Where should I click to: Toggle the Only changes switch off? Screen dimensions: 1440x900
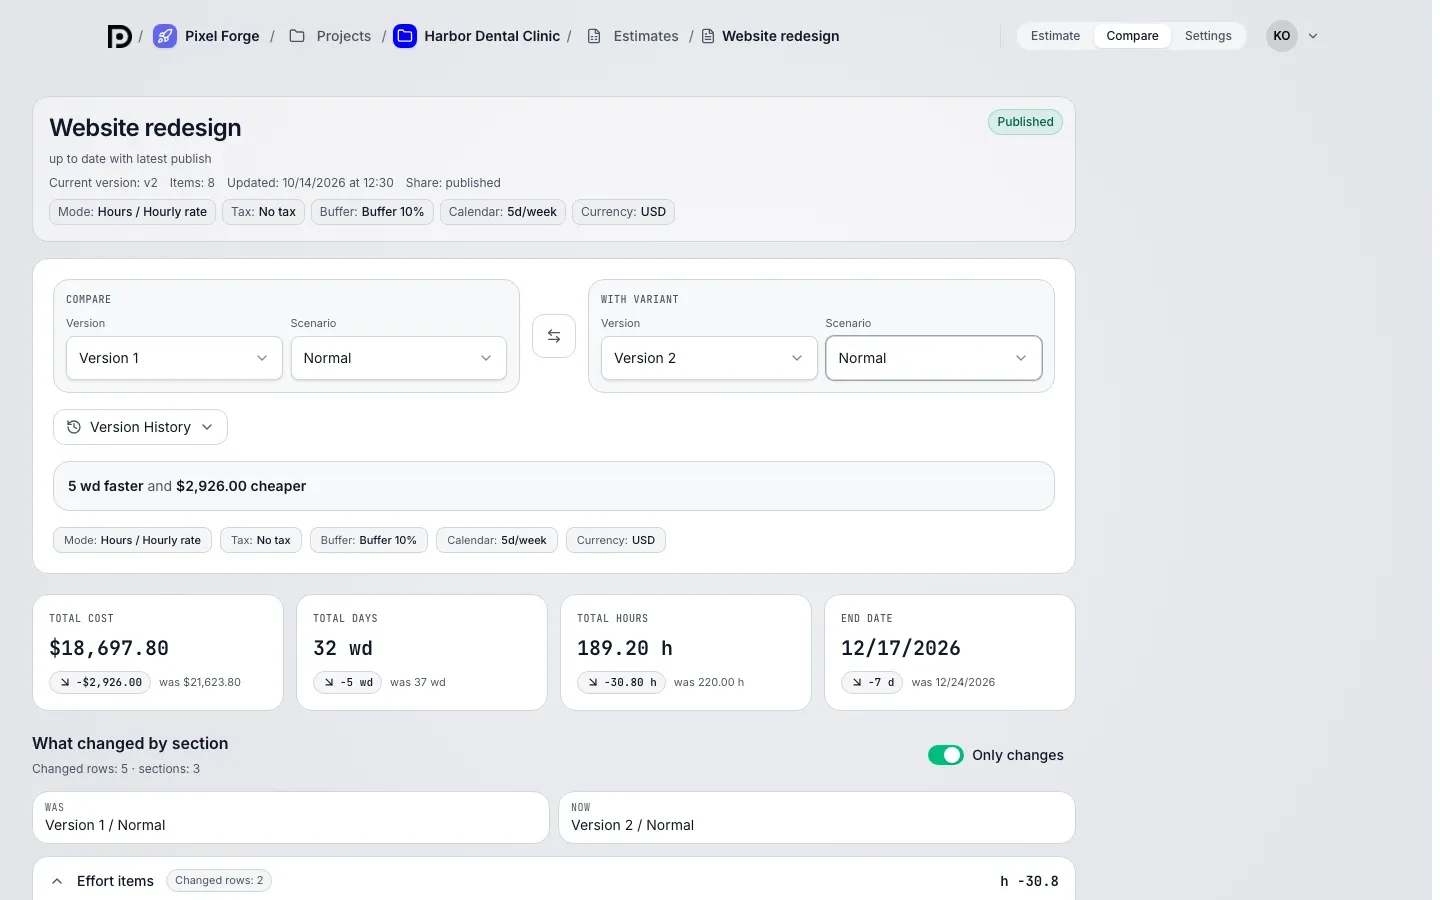coord(946,755)
